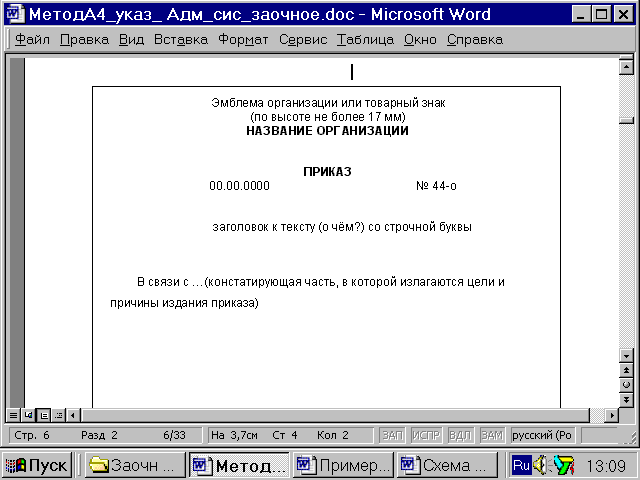Click the Стр. 6 page indicator
640x480 pixels.
pos(32,436)
